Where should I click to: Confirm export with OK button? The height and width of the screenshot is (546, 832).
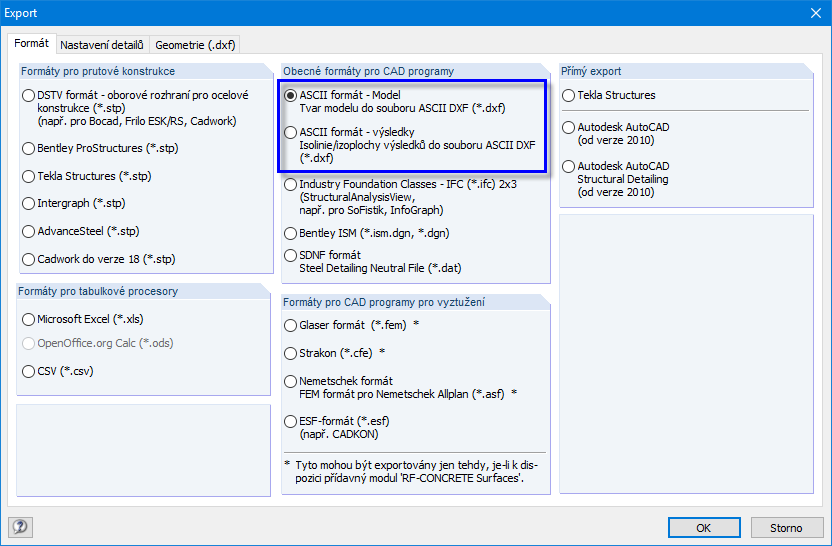(x=704, y=528)
